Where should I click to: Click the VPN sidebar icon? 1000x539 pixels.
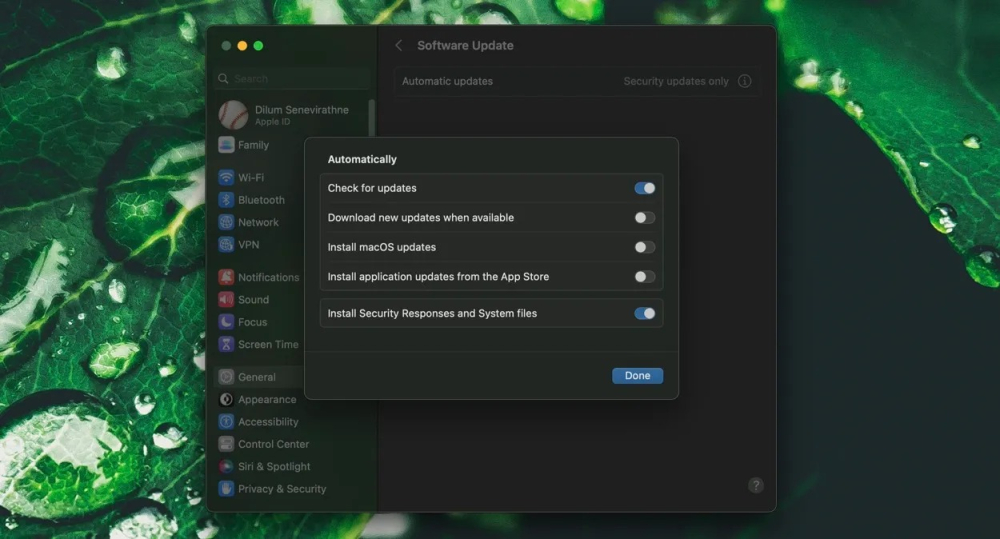click(227, 244)
